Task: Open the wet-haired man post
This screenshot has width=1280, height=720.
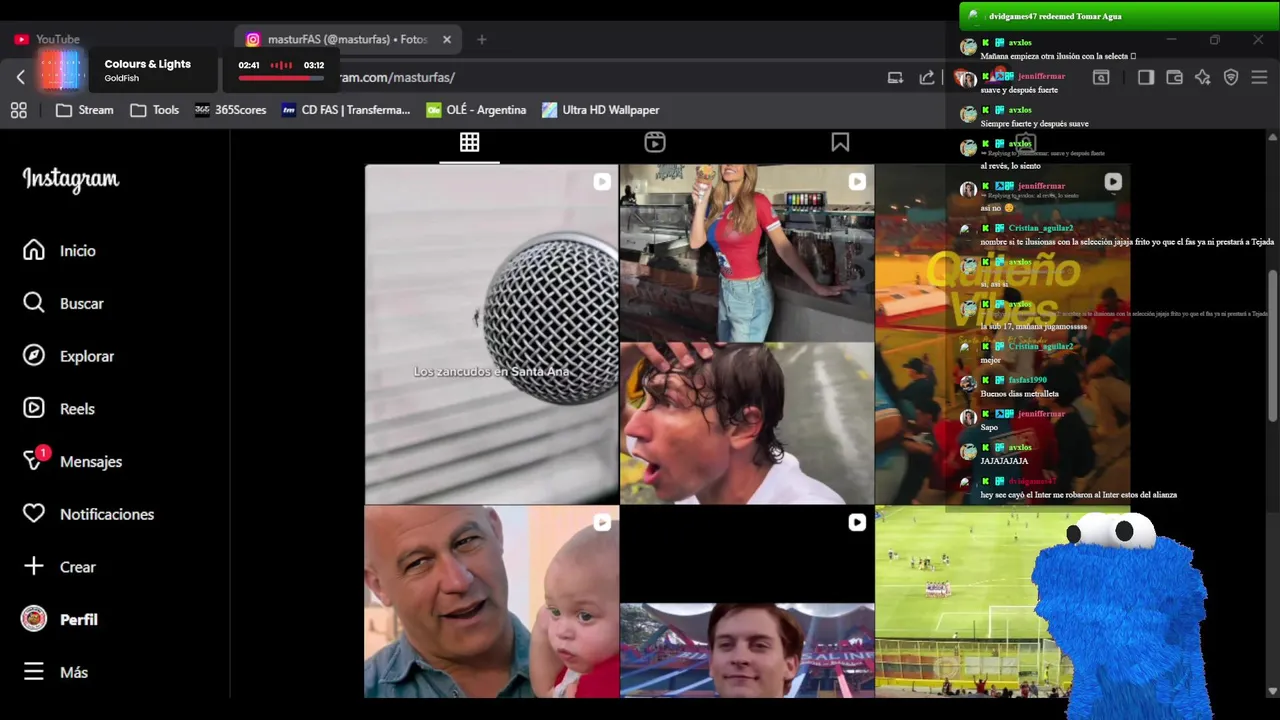Action: click(747, 424)
